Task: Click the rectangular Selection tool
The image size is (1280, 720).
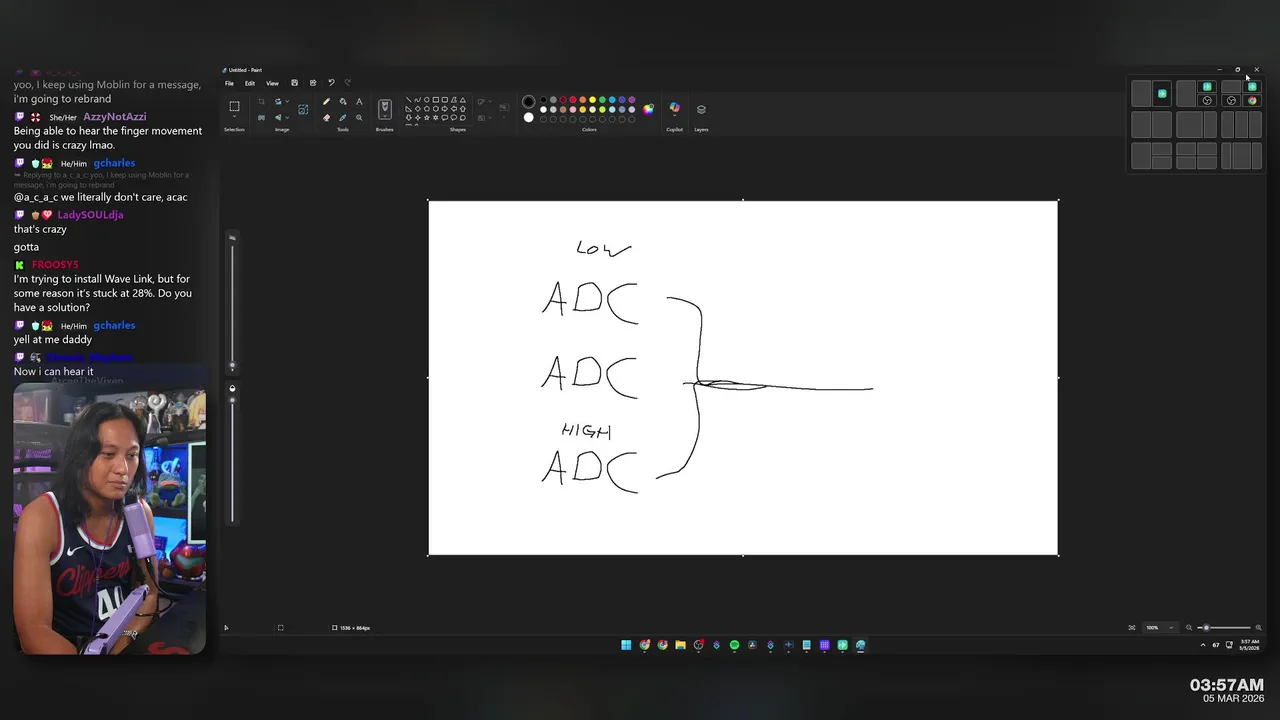Action: click(x=234, y=106)
